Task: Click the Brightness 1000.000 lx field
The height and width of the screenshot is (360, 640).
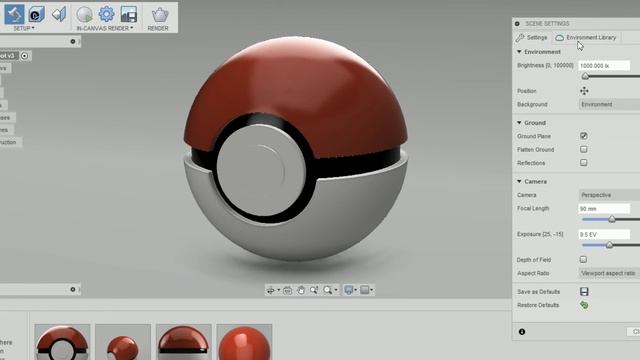Action: click(604, 66)
